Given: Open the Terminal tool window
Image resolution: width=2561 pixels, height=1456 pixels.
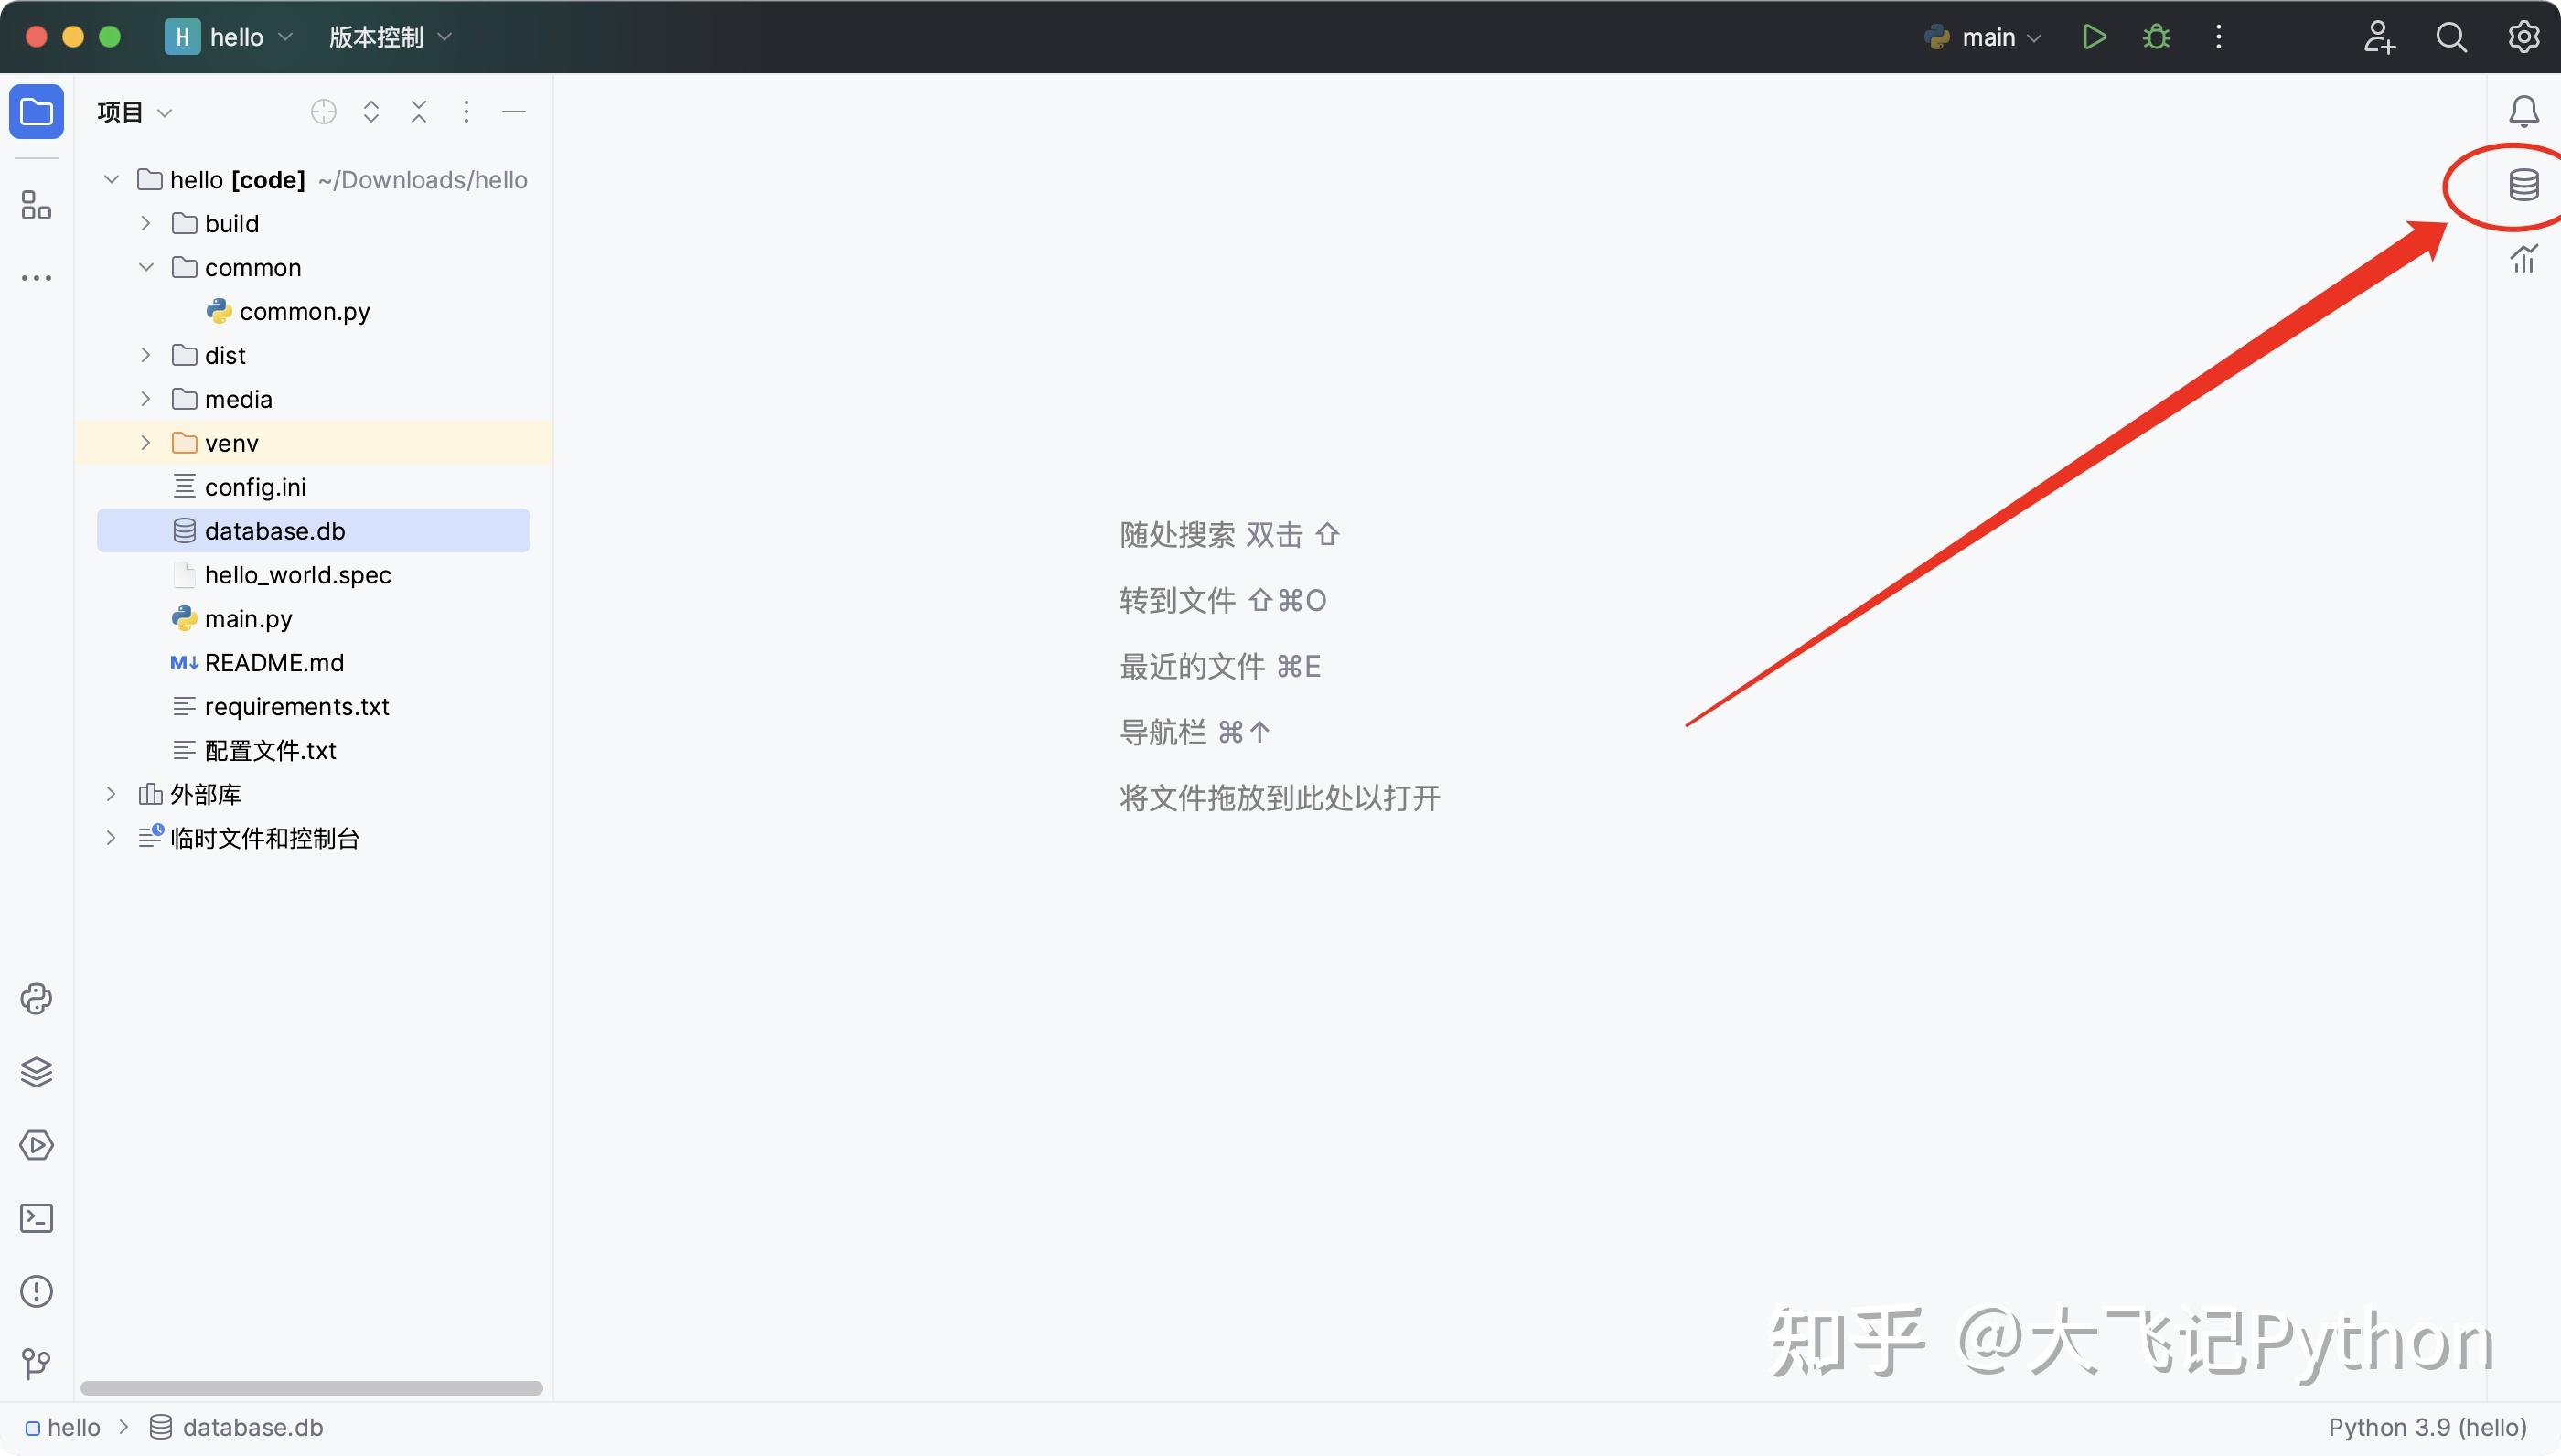Looking at the screenshot, I should pos(36,1218).
